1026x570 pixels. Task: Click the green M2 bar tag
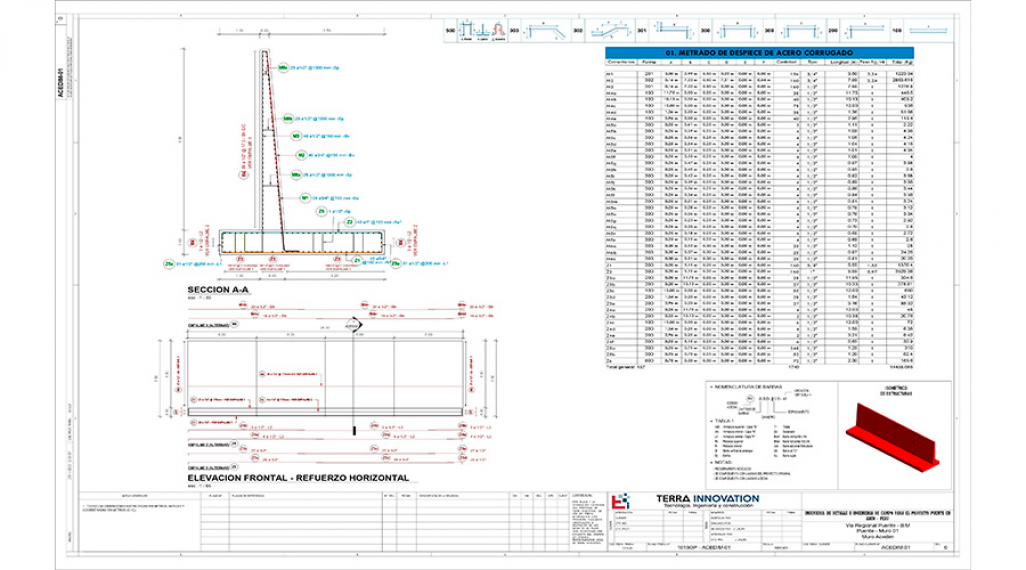click(x=301, y=155)
